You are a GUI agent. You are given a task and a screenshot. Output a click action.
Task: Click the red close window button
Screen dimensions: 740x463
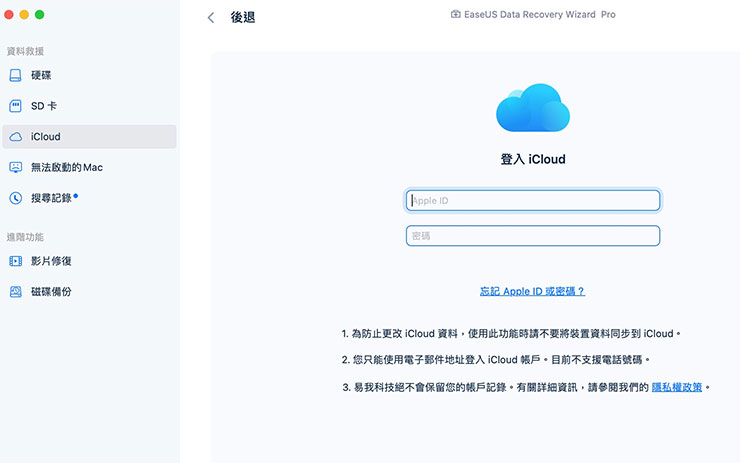8,15
